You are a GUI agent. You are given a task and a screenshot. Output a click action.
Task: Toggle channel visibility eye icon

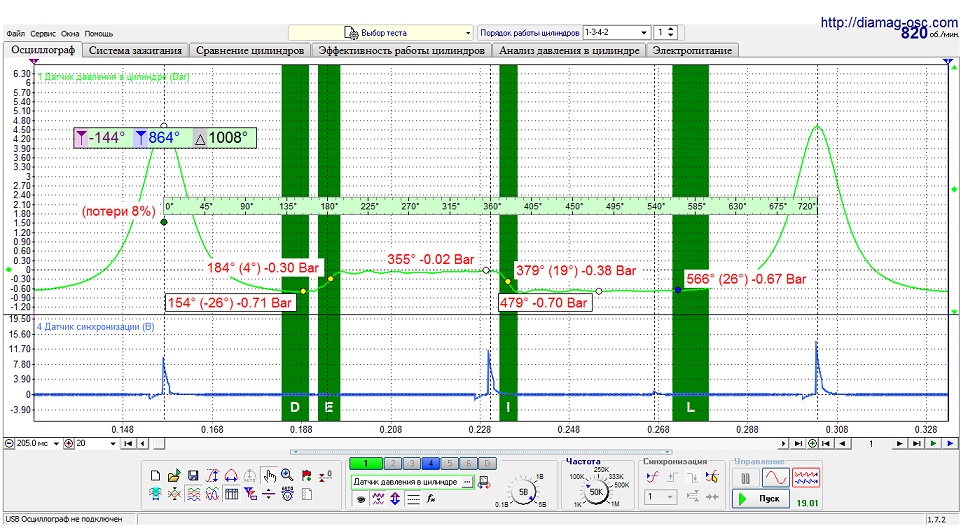click(361, 498)
